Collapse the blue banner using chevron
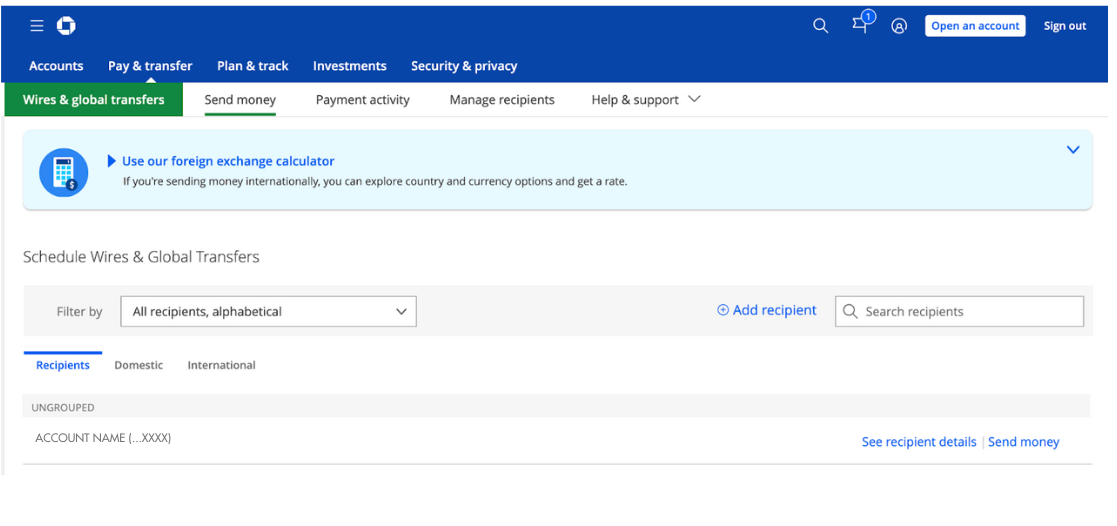The image size is (1117, 526). point(1072,150)
